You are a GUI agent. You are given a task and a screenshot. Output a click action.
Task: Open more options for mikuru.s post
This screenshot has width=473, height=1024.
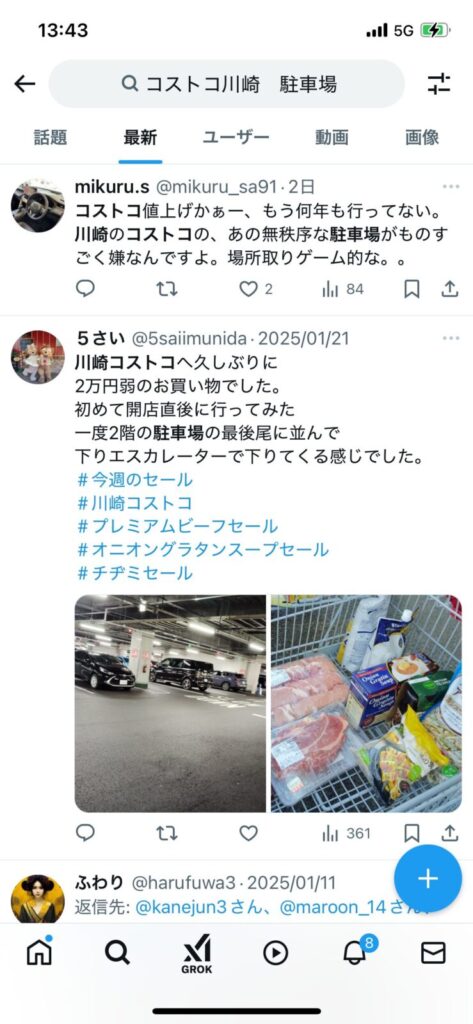point(451,187)
